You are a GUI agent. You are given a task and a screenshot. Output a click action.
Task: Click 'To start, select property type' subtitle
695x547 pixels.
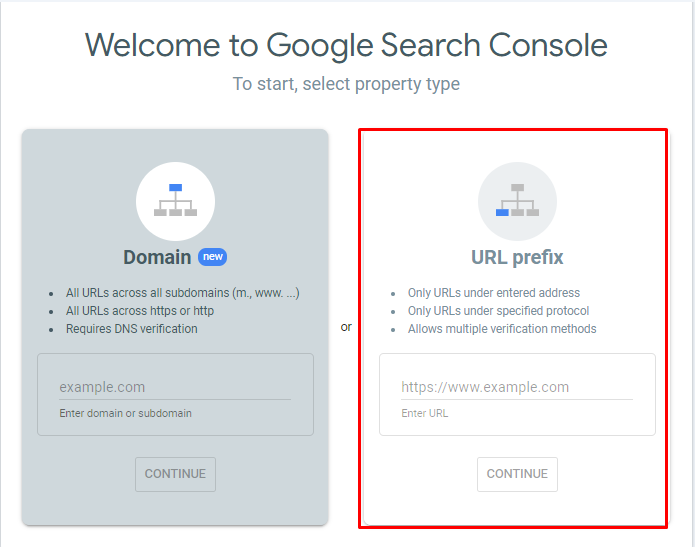[346, 84]
